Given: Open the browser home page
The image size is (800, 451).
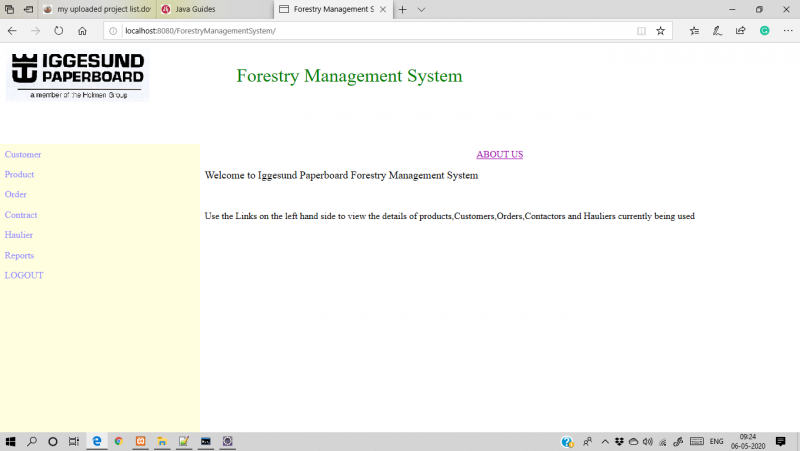Looking at the screenshot, I should (82, 31).
